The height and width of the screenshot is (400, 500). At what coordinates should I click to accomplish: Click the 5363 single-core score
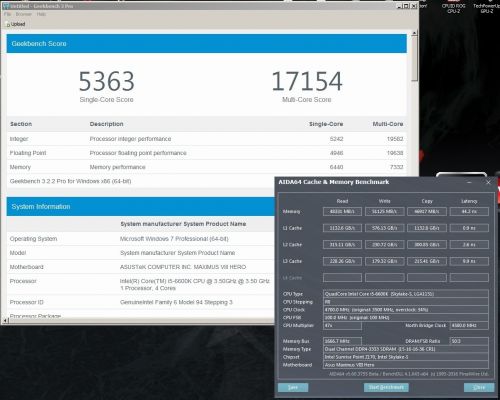click(x=107, y=81)
